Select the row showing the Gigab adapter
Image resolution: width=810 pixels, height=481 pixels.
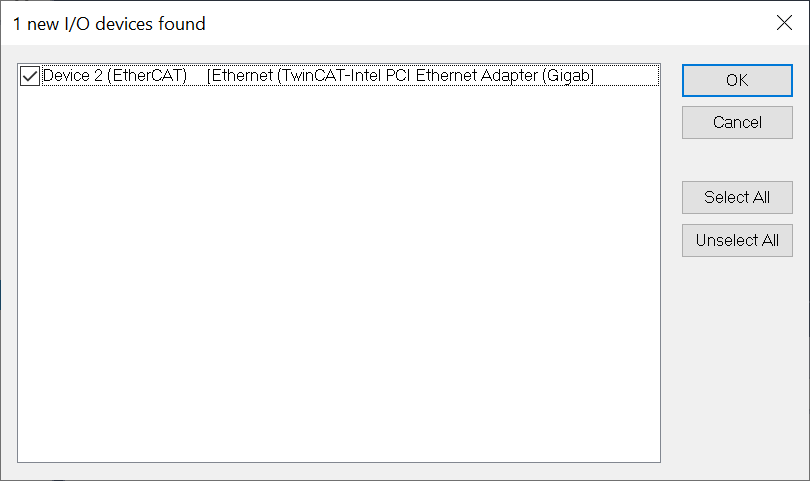339,75
